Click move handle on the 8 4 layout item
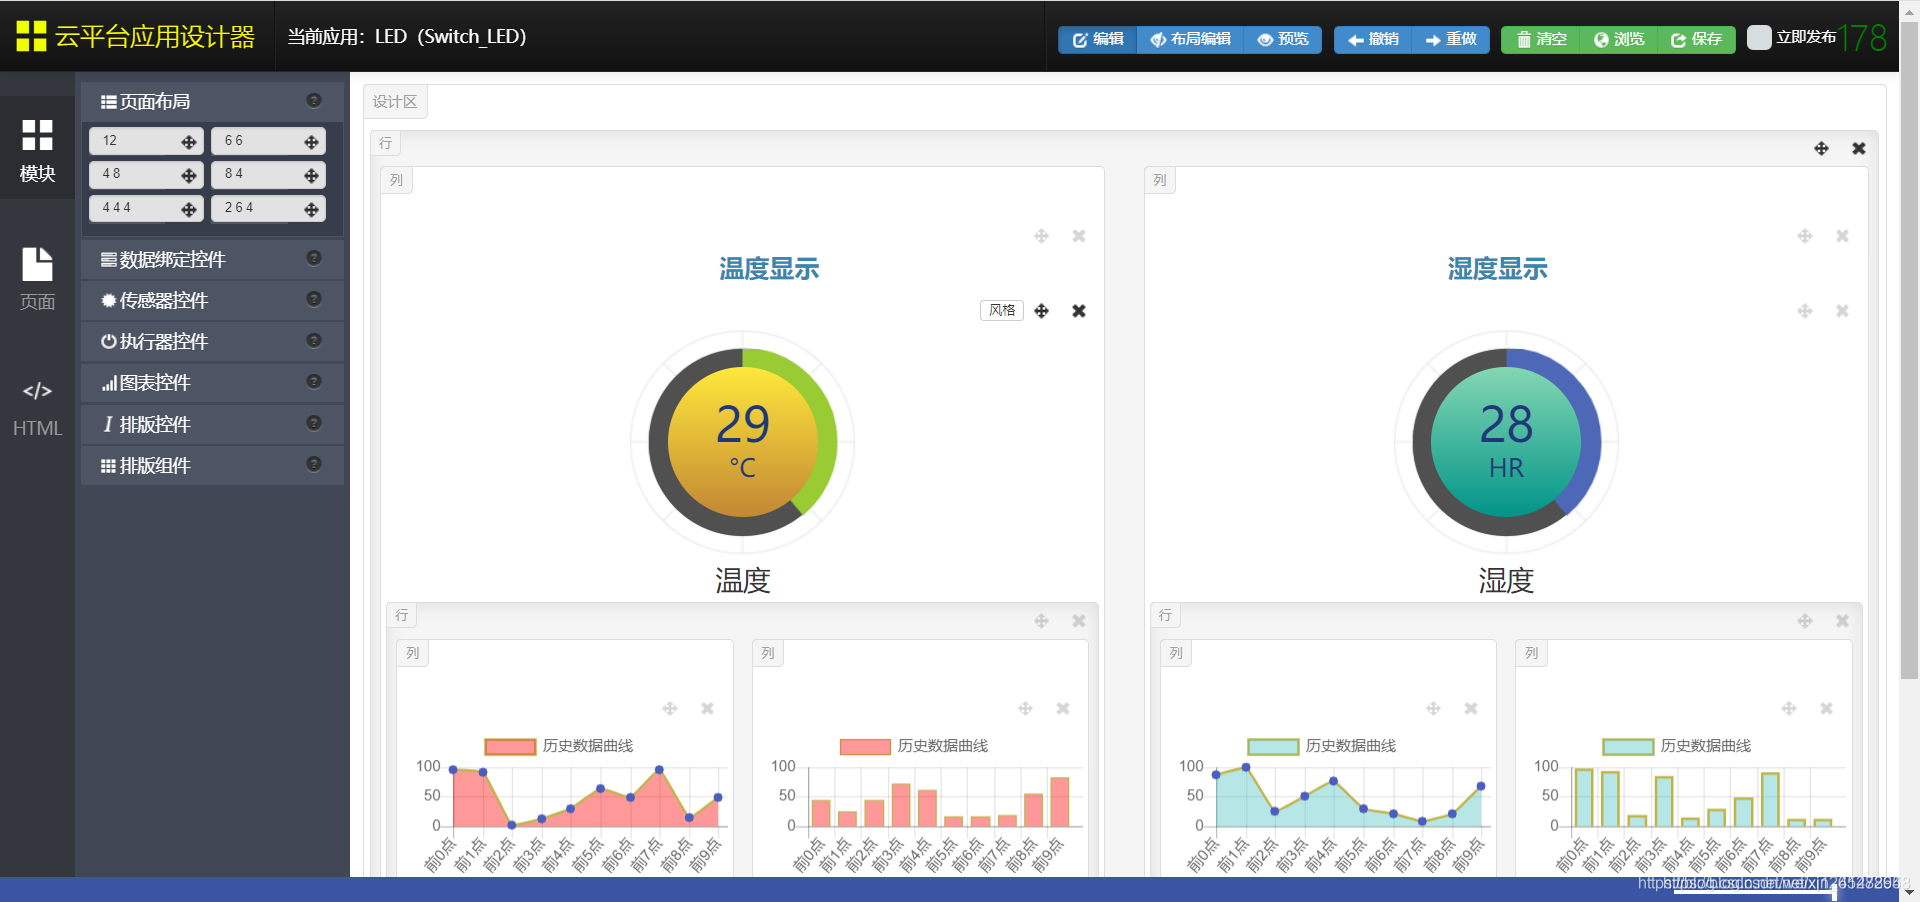The image size is (1920, 902). (311, 176)
